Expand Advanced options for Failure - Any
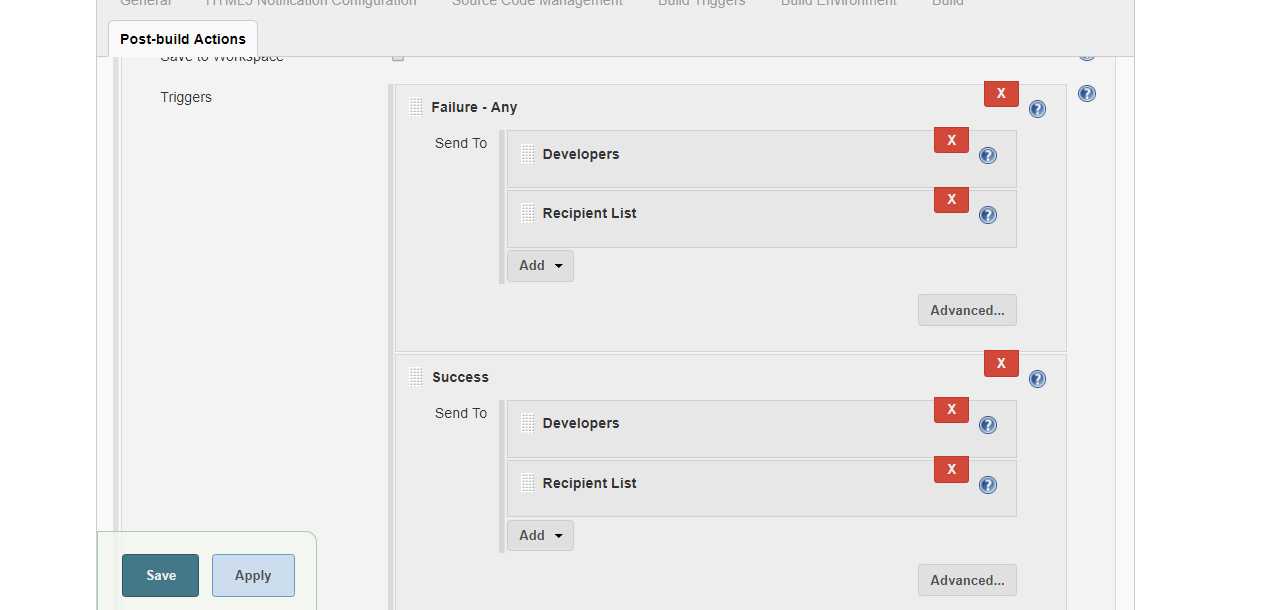 [x=967, y=310]
